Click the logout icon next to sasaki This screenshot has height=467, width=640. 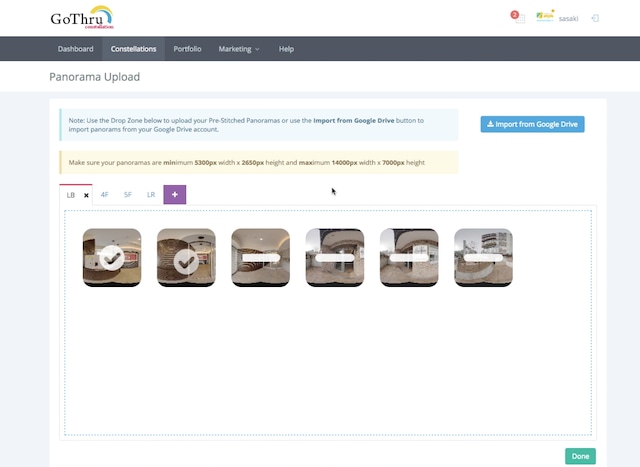(595, 18)
